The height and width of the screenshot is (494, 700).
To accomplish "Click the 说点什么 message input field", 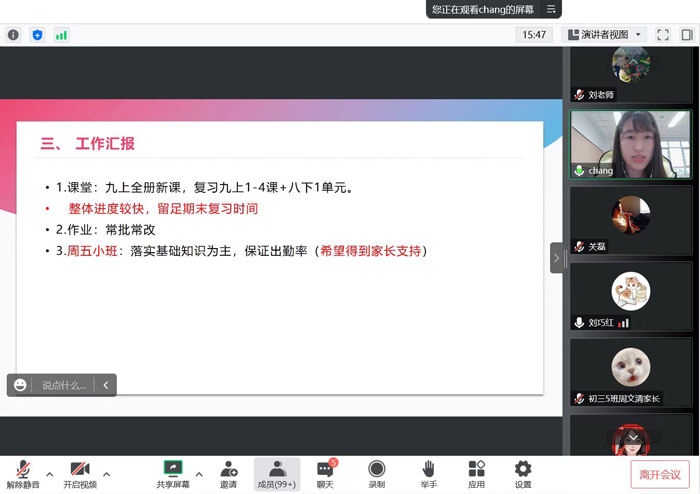I will [x=64, y=385].
